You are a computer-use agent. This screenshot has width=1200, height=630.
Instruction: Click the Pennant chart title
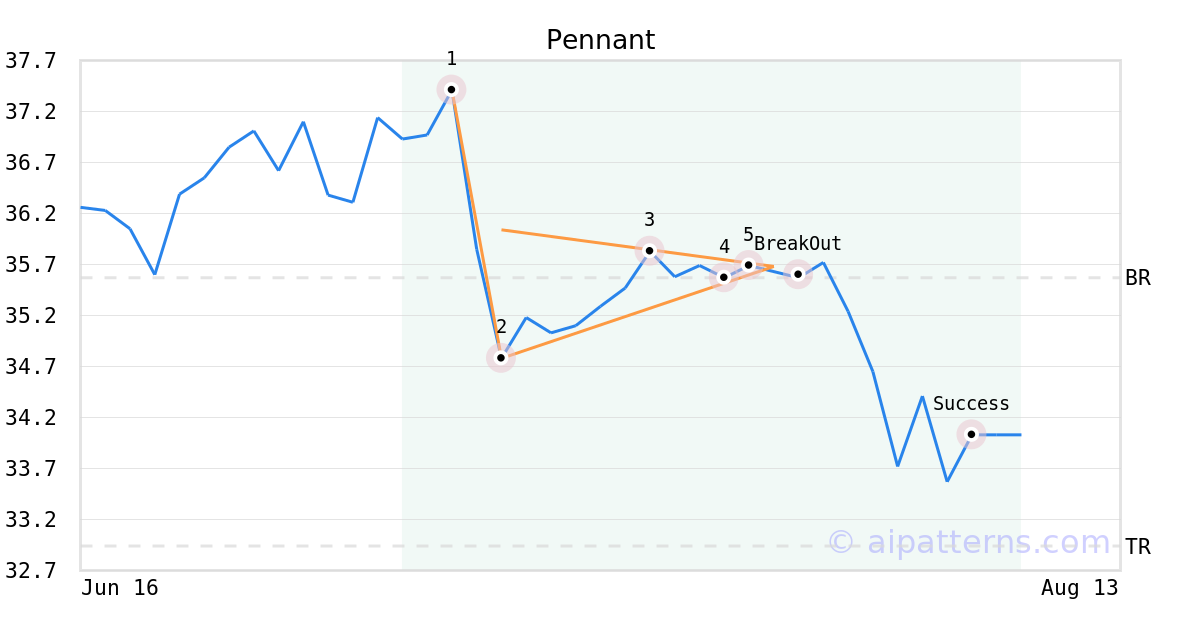600,41
